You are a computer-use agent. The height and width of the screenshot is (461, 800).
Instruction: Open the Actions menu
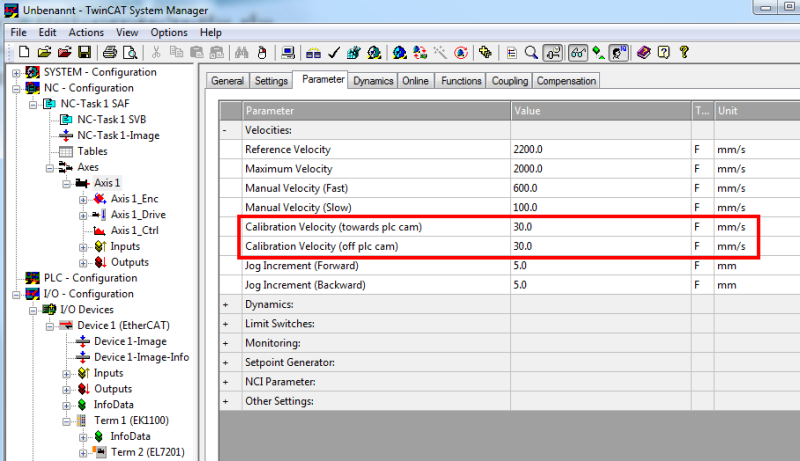(86, 32)
